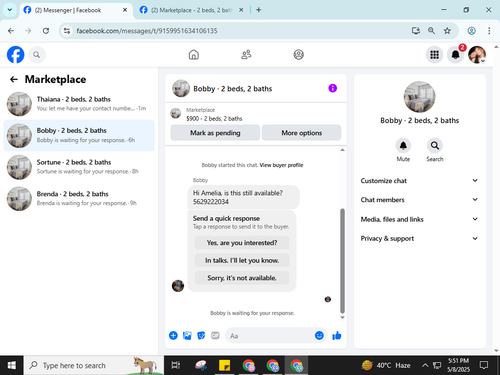Open Thaiana's 2 beds, 2 baths conversation

pos(79,104)
